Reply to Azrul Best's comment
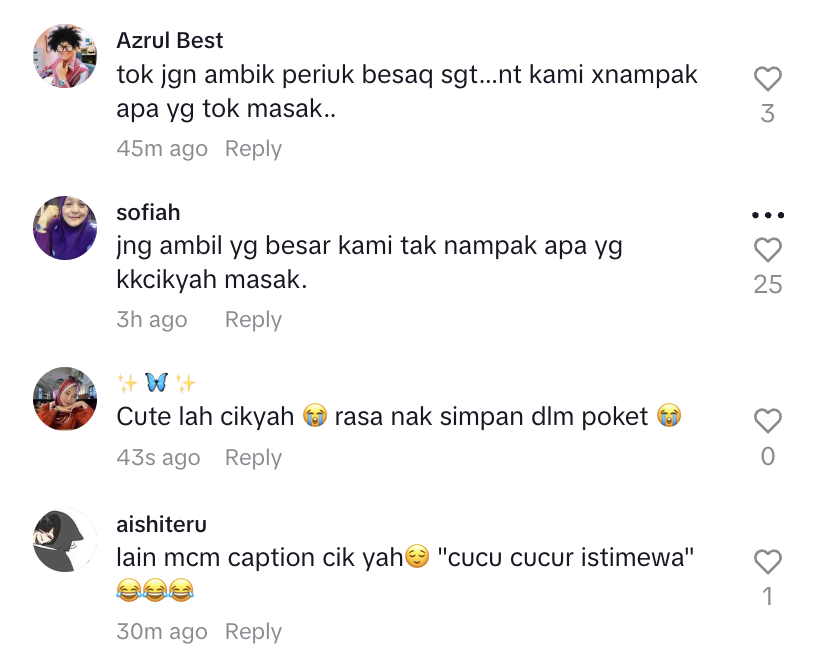The image size is (820, 664). 253,148
